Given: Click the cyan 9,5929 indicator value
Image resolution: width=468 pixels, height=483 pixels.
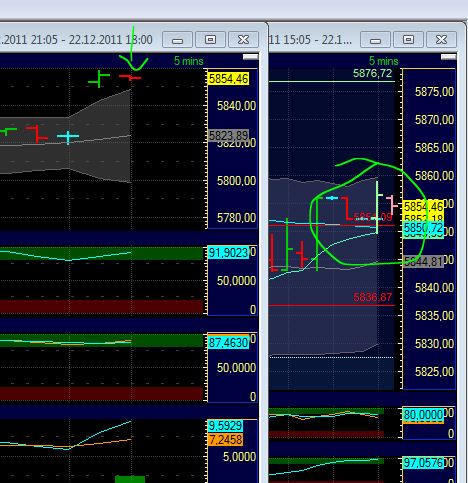Looking at the screenshot, I should pyautogui.click(x=225, y=426).
